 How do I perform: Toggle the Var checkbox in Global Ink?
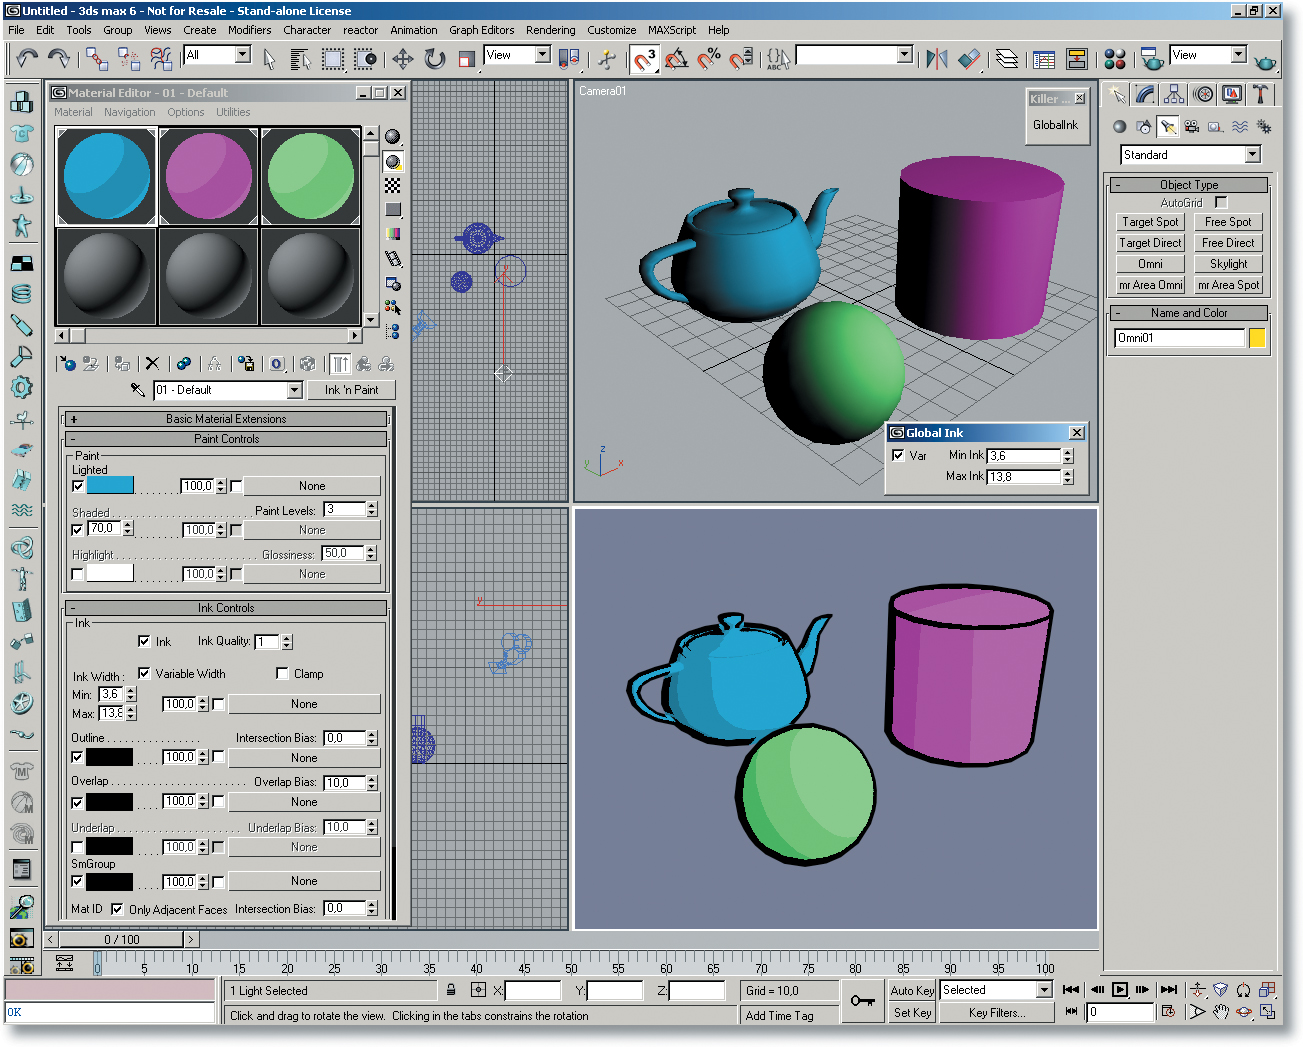pos(898,455)
